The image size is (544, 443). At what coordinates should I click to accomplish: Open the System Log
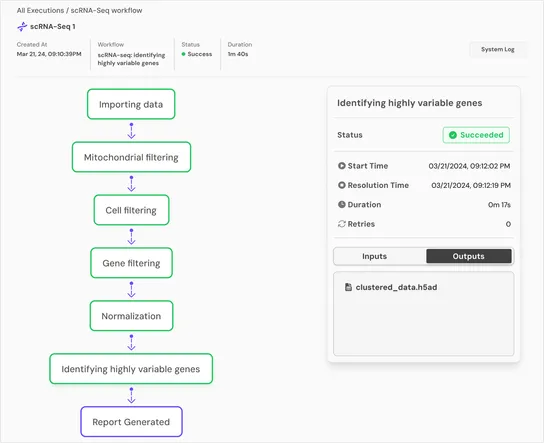(498, 49)
